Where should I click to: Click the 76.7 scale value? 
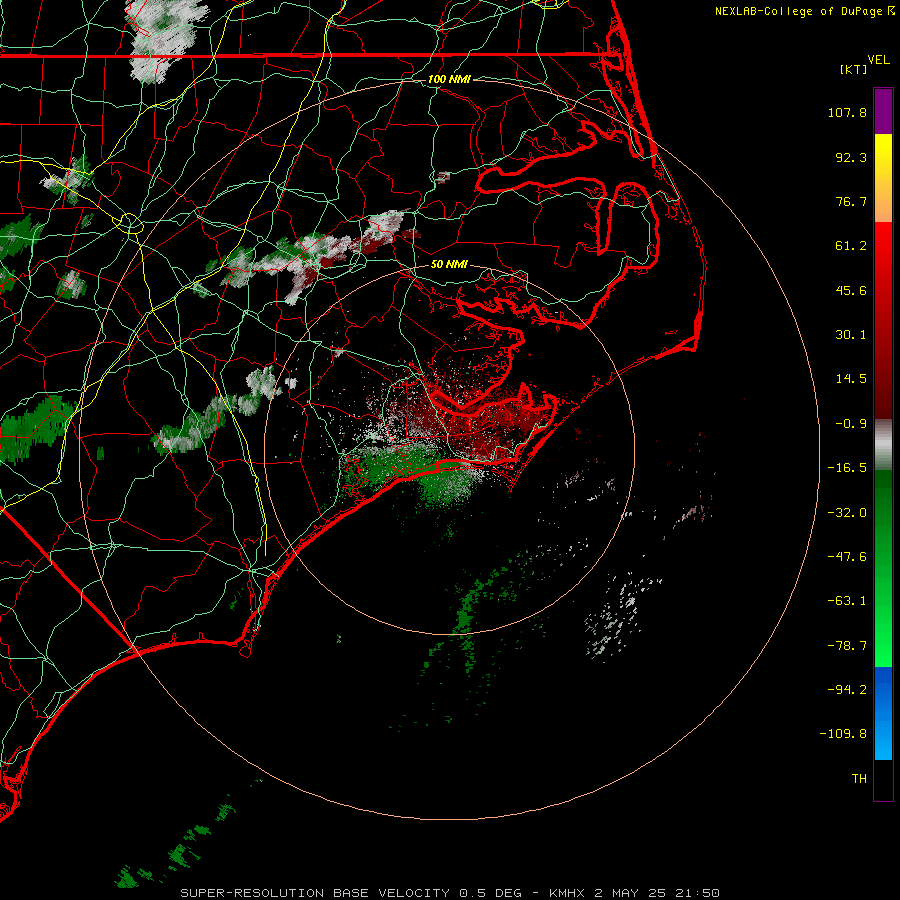point(851,201)
